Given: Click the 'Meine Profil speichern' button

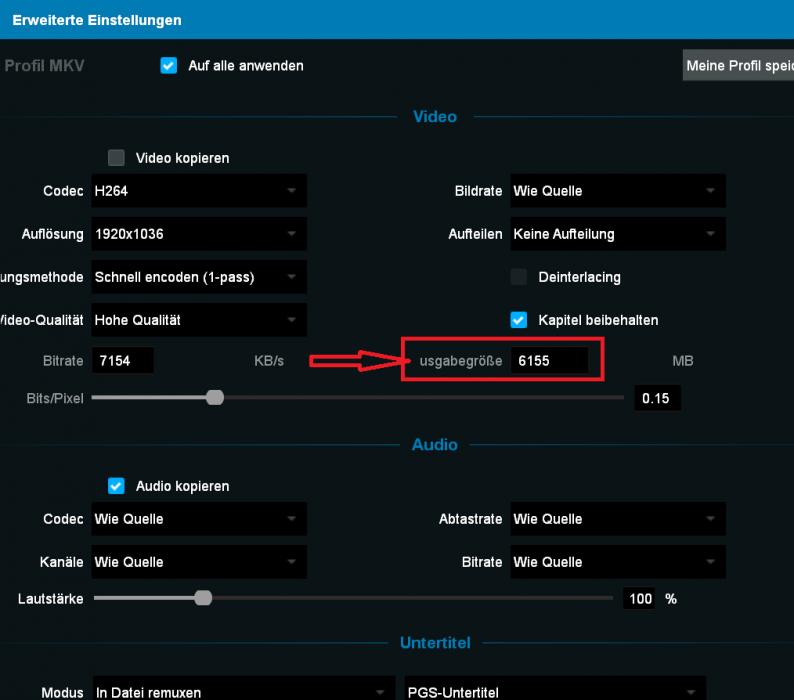Looking at the screenshot, I should click(x=738, y=66).
